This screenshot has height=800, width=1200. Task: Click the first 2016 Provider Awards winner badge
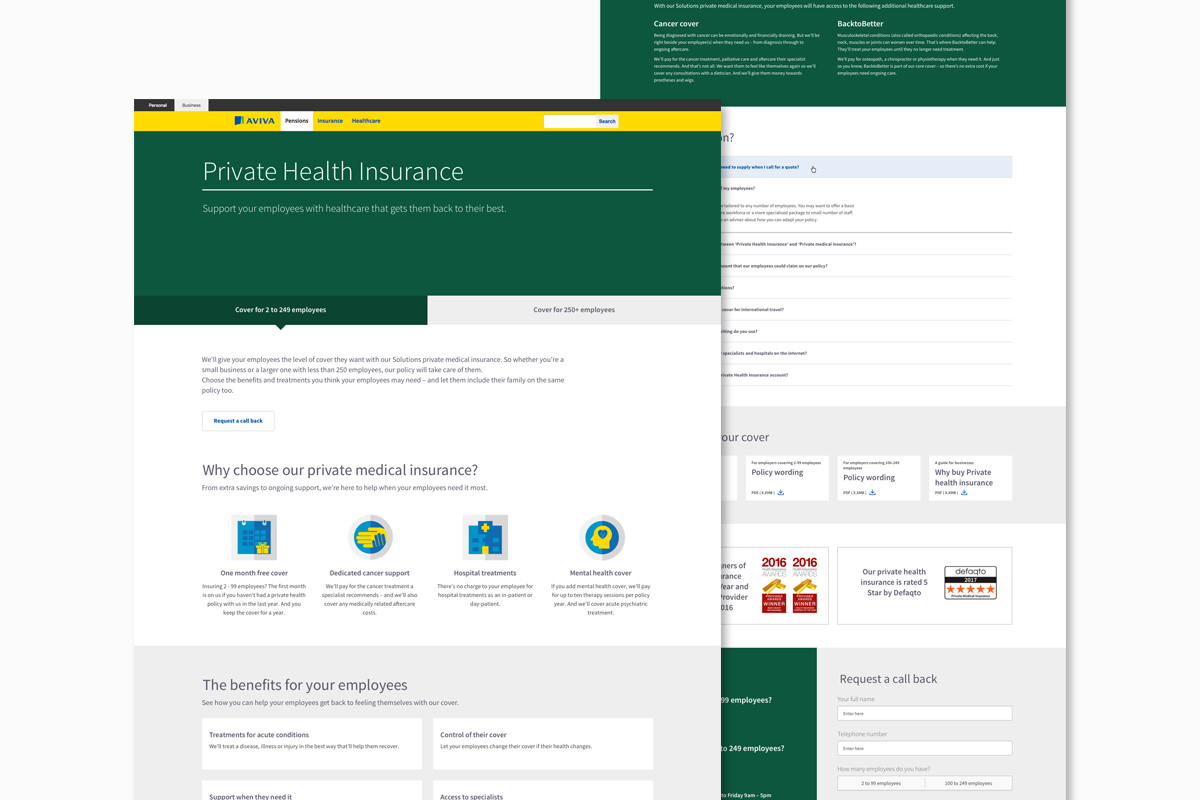click(x=774, y=585)
